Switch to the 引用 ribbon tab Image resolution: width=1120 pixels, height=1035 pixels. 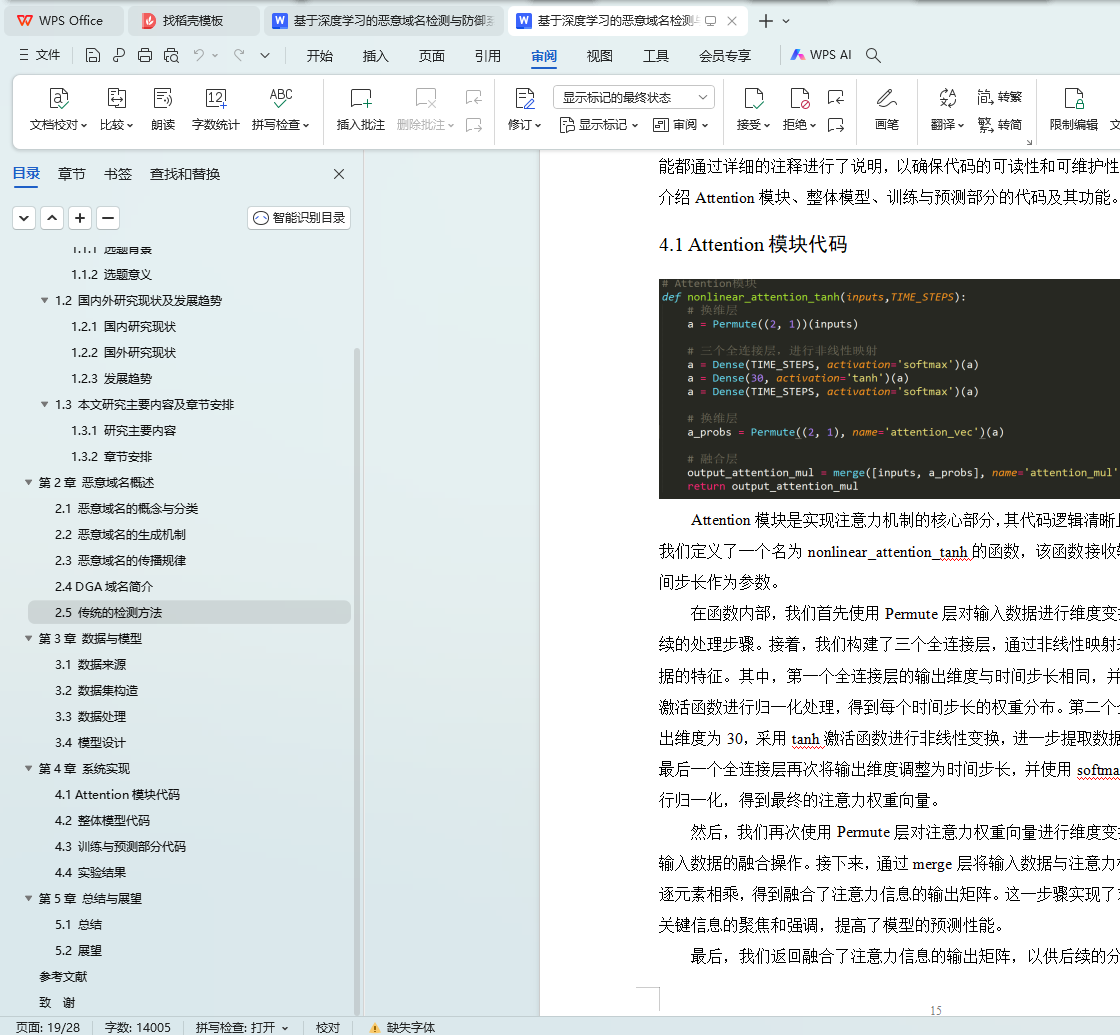(488, 56)
